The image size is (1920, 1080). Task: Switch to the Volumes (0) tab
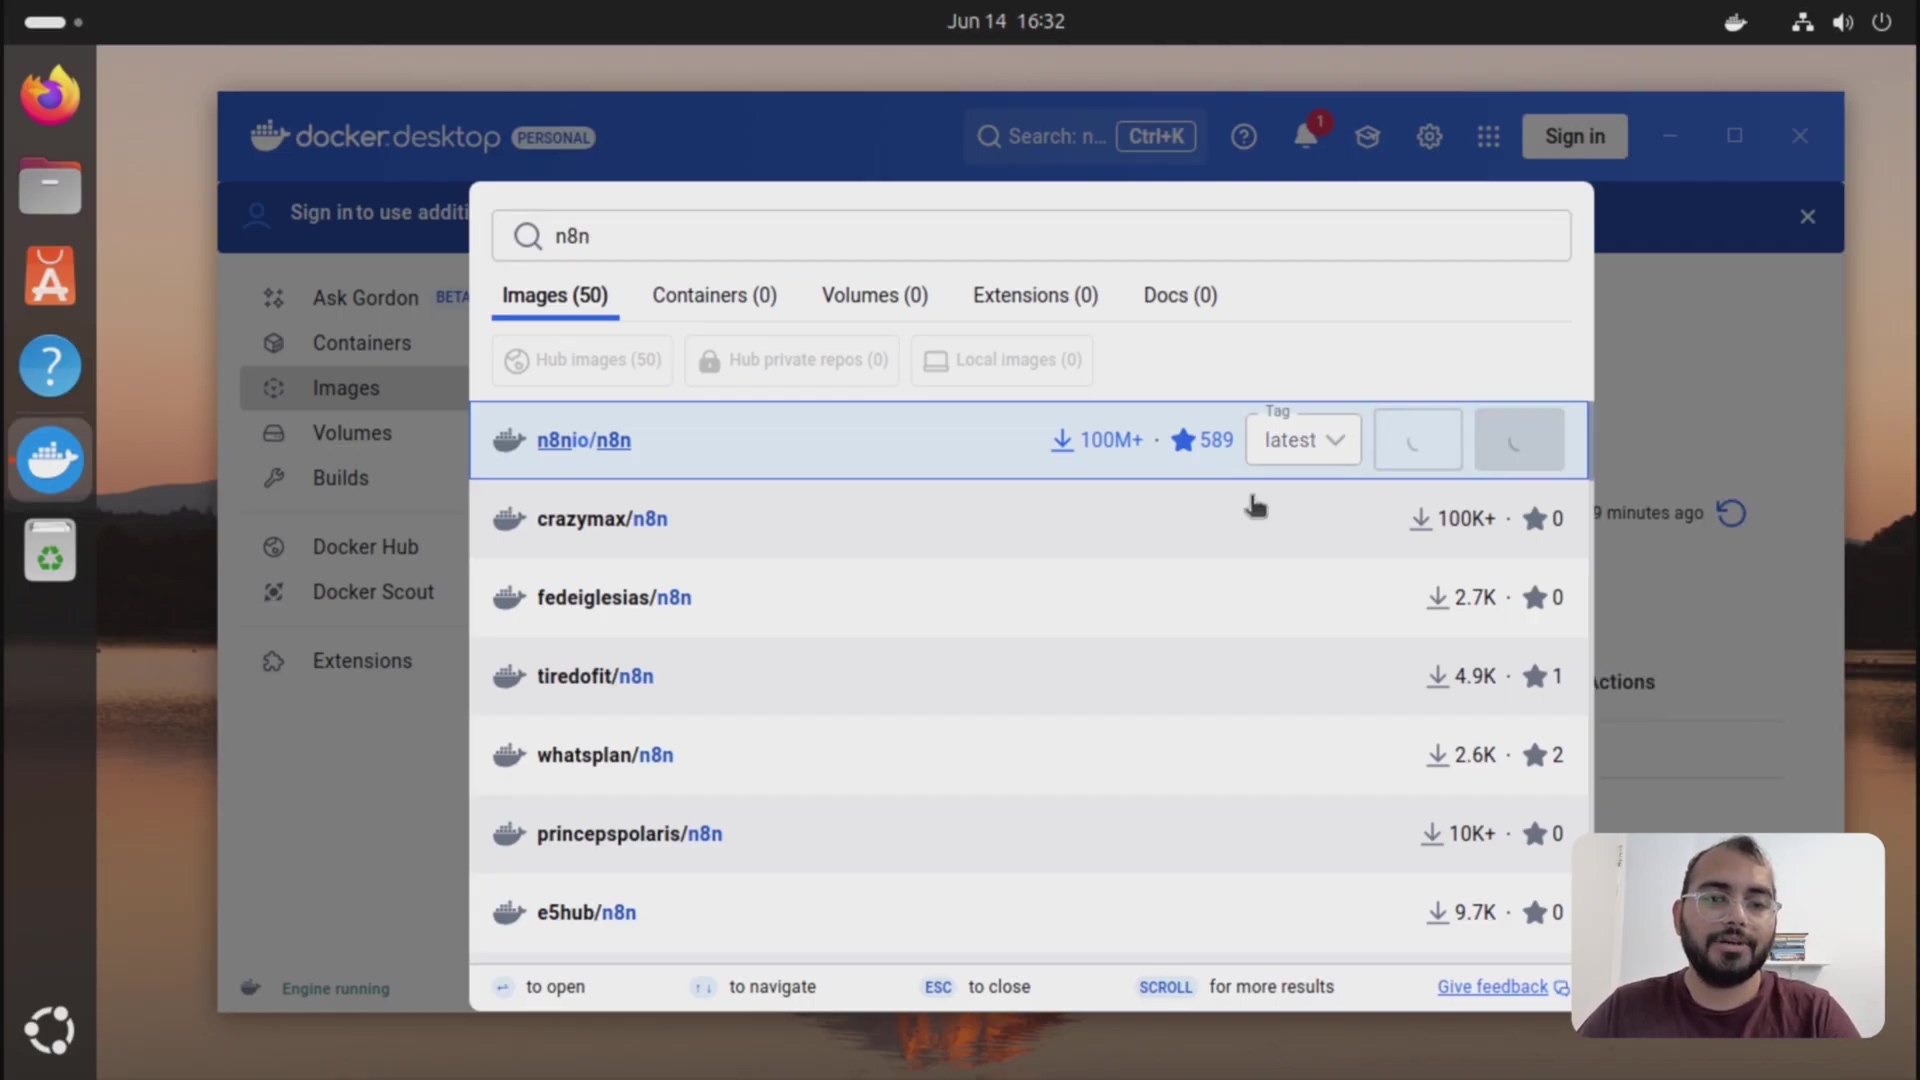point(875,296)
